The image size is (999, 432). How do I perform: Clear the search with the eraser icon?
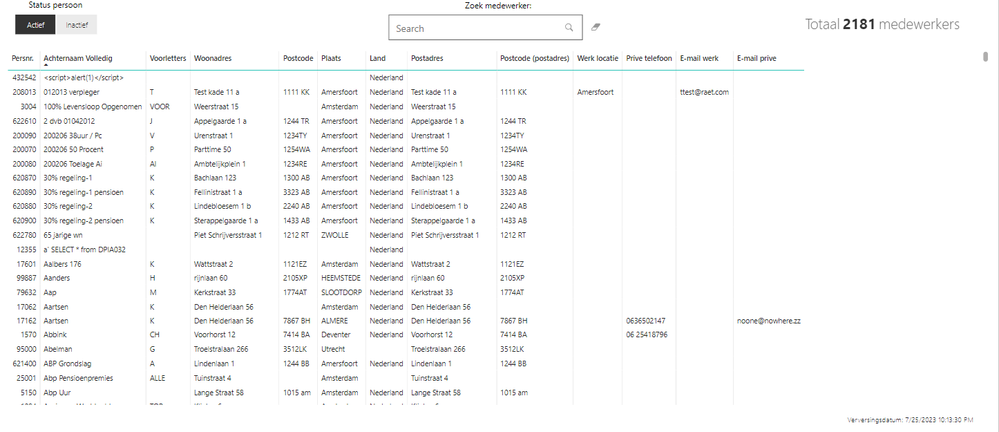[x=596, y=27]
